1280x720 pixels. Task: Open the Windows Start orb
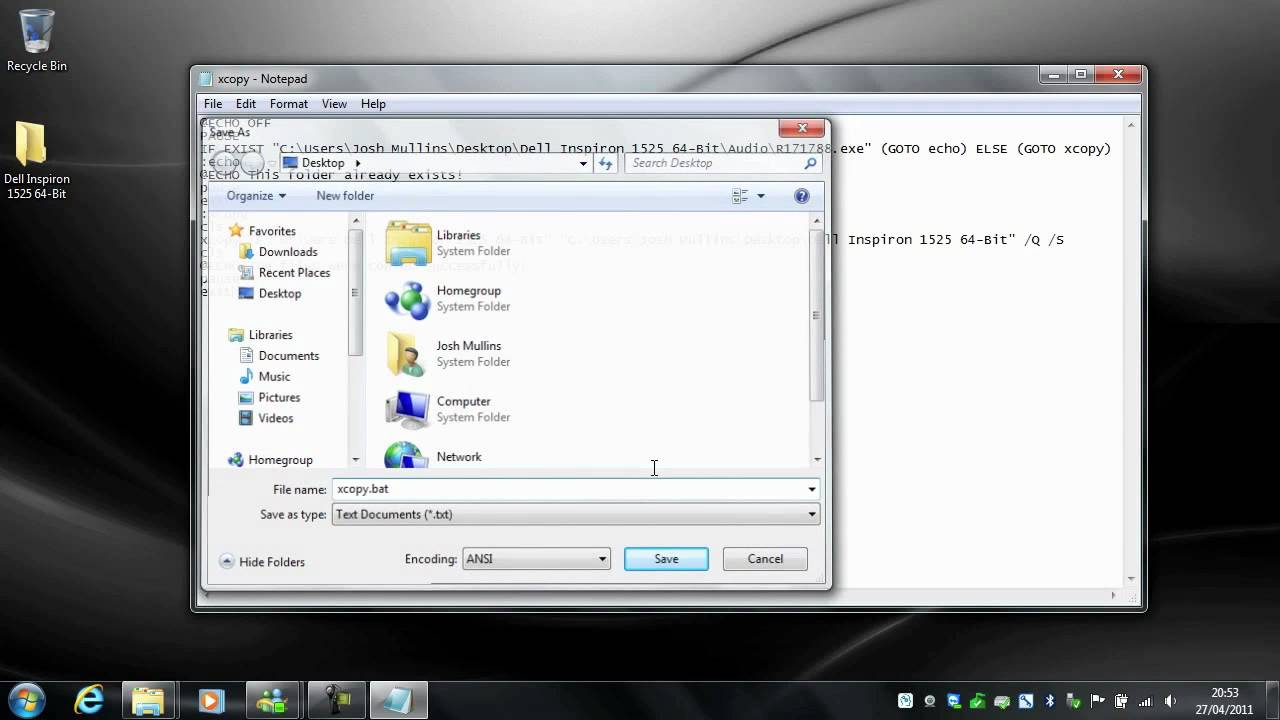click(x=27, y=700)
